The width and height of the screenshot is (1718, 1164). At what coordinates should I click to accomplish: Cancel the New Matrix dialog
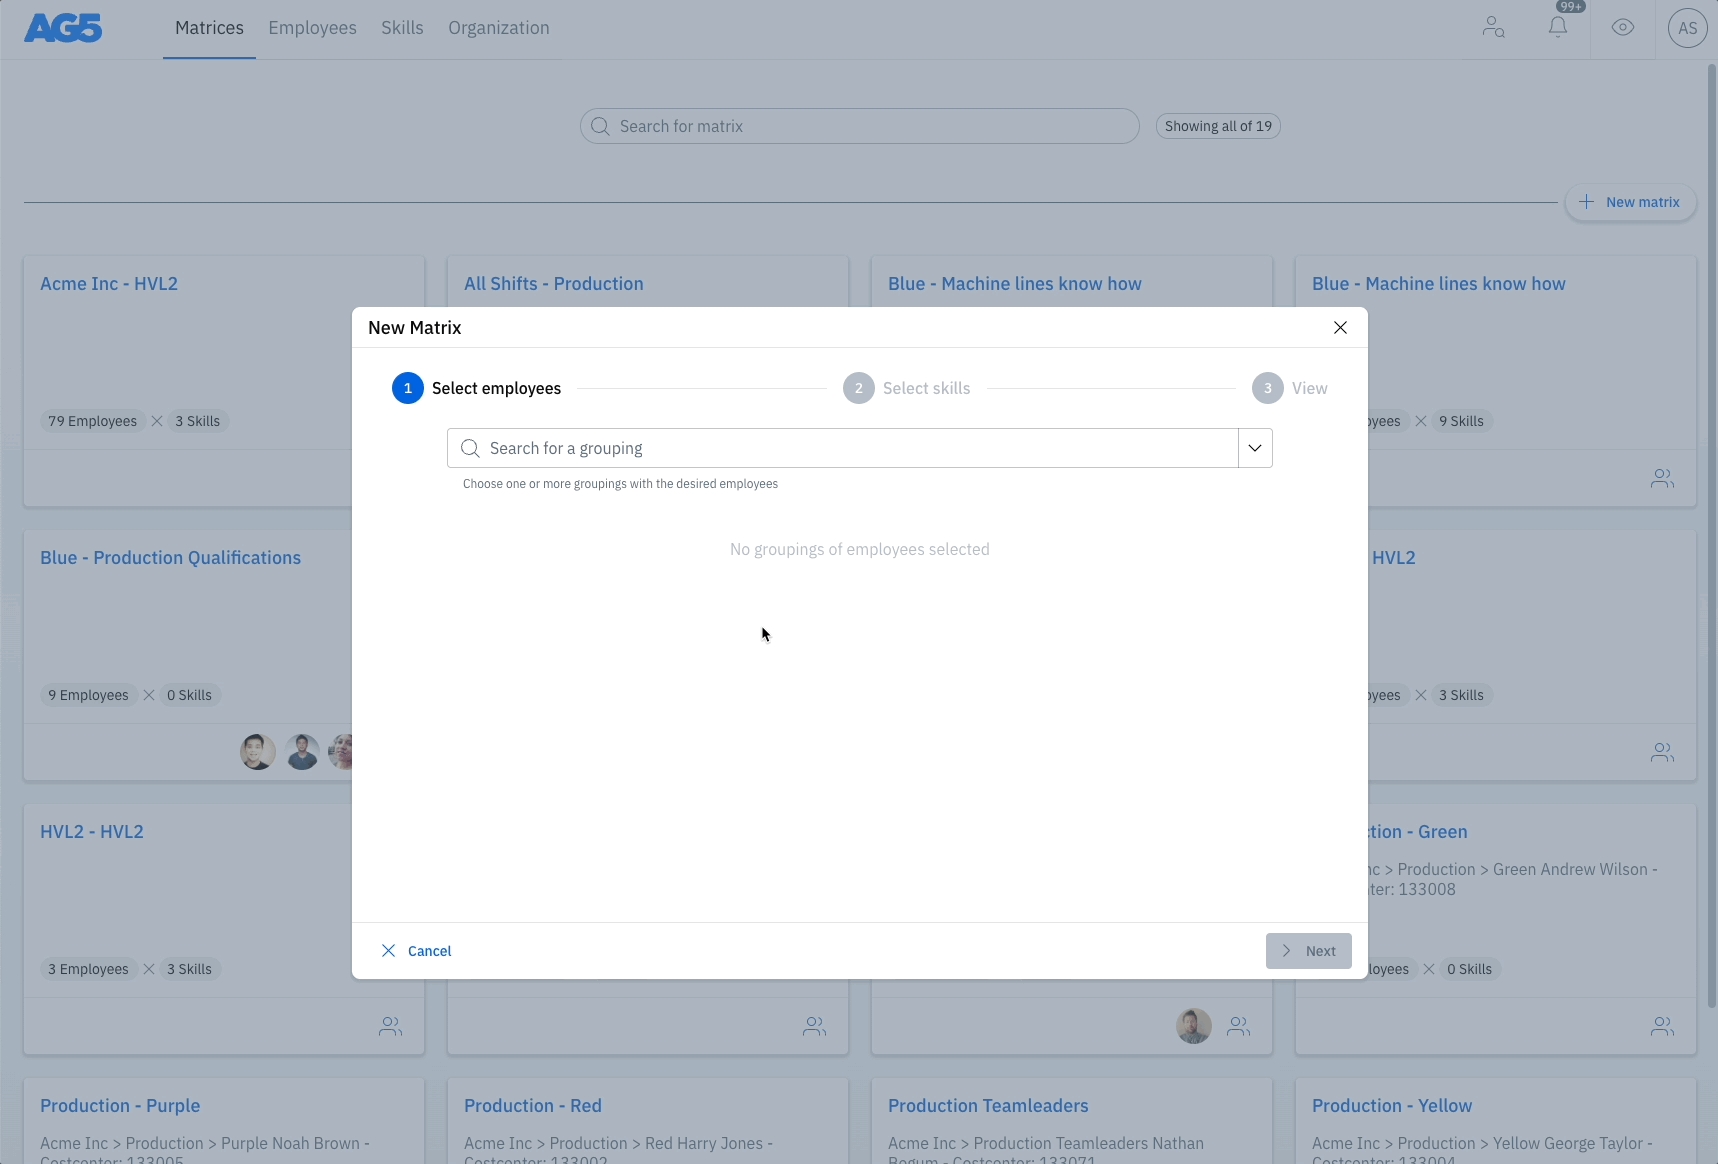pos(417,951)
